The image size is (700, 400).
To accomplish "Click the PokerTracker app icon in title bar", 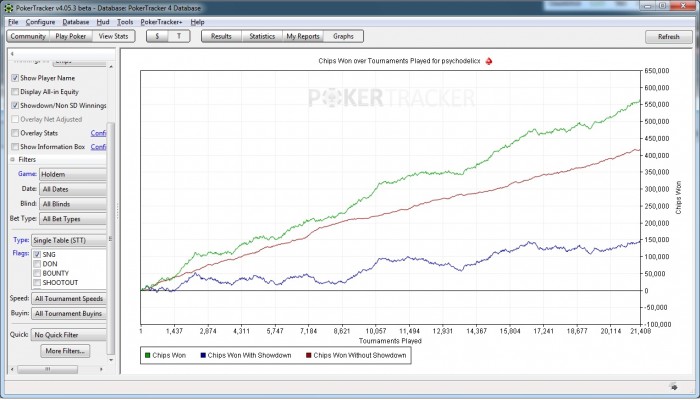I will tap(8, 8).
